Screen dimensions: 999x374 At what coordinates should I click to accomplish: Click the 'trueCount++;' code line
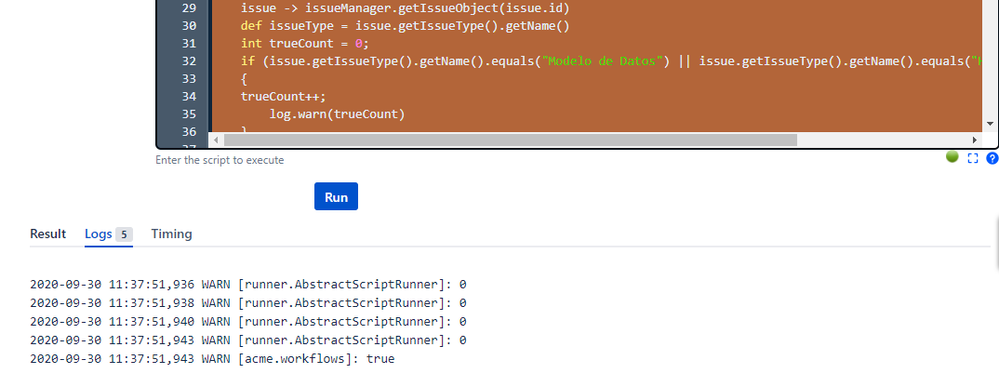click(x=284, y=97)
